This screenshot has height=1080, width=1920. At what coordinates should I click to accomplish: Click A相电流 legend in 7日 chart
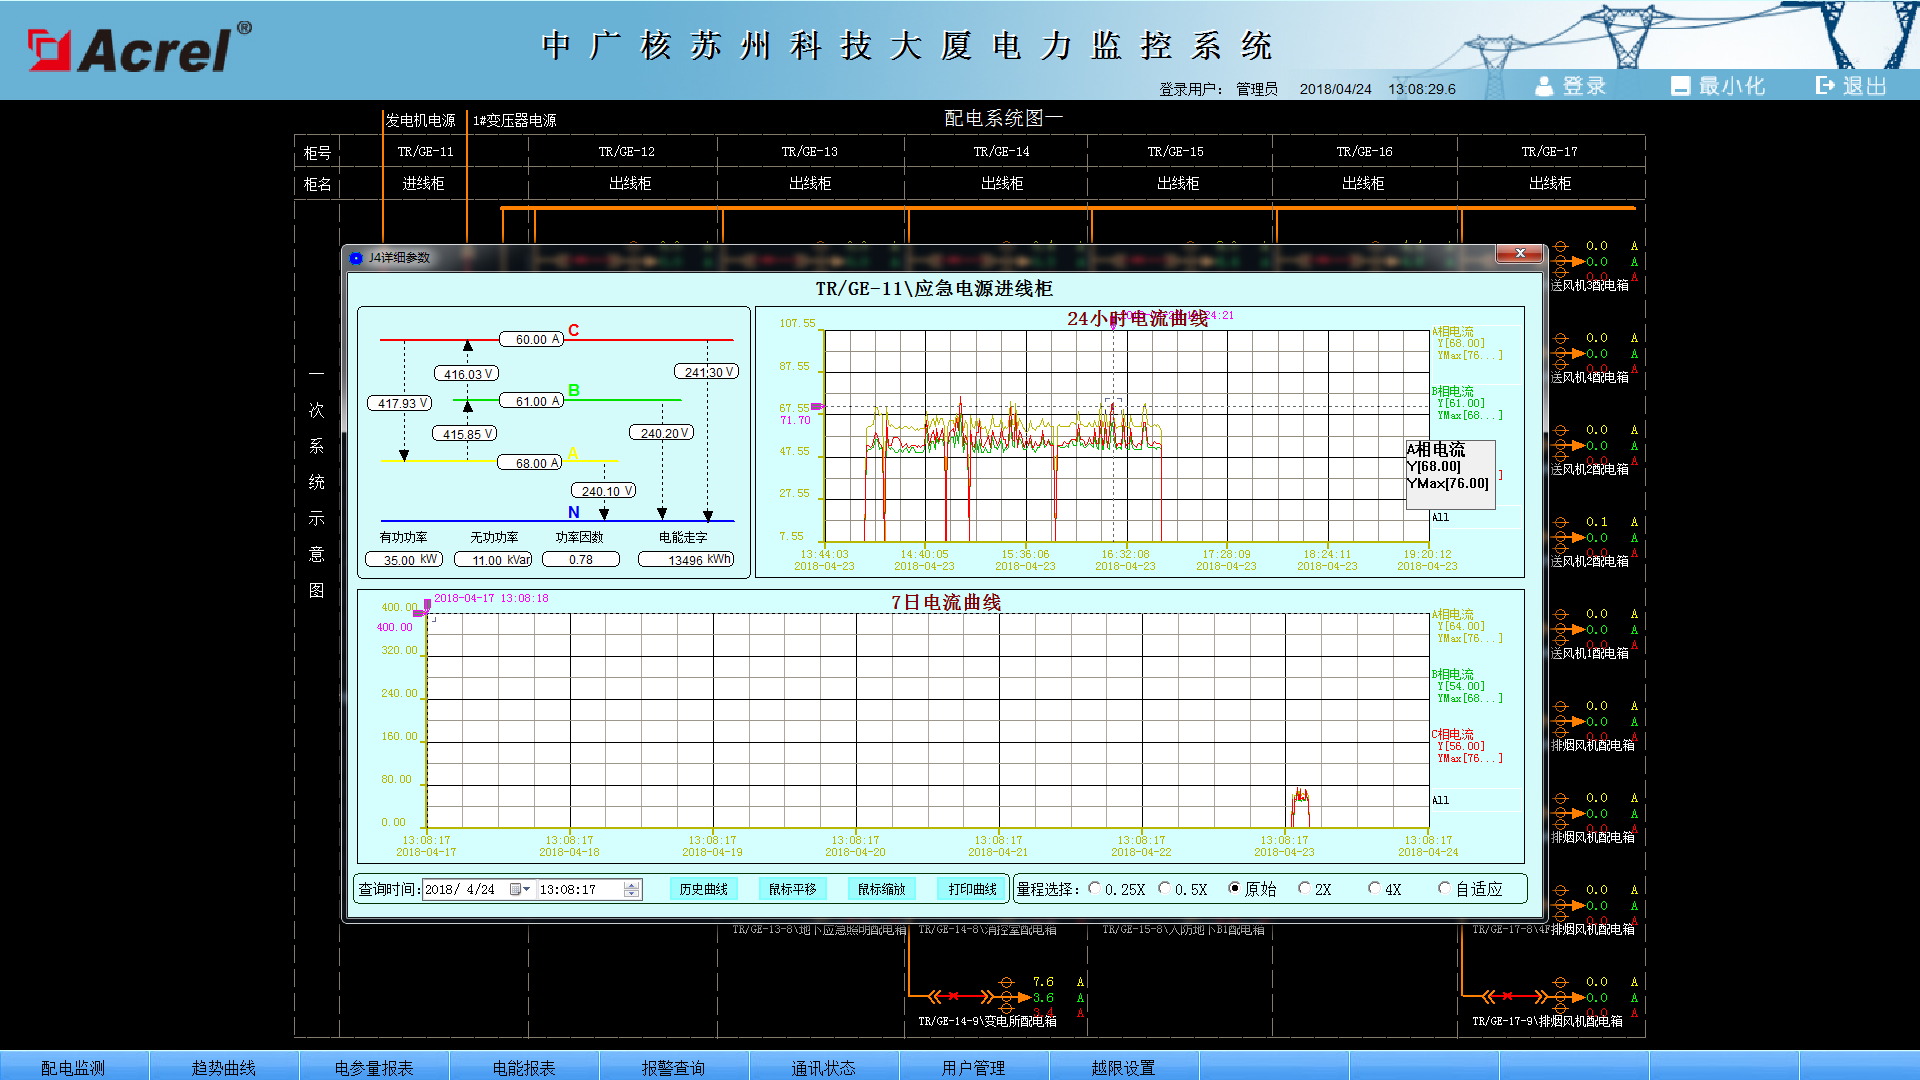(1466, 626)
